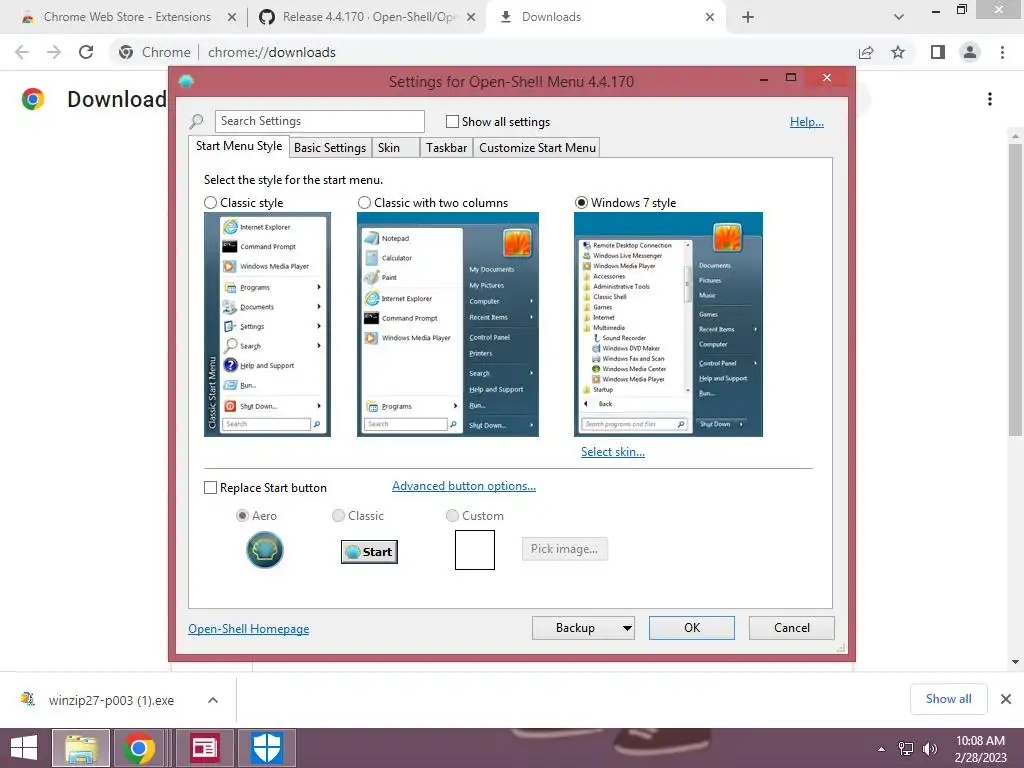
Task: Switch to Basic Settings tab
Action: coord(330,148)
